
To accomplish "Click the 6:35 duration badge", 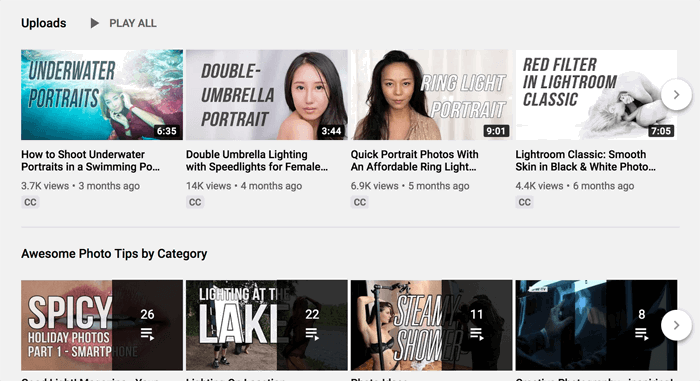I will coord(167,131).
